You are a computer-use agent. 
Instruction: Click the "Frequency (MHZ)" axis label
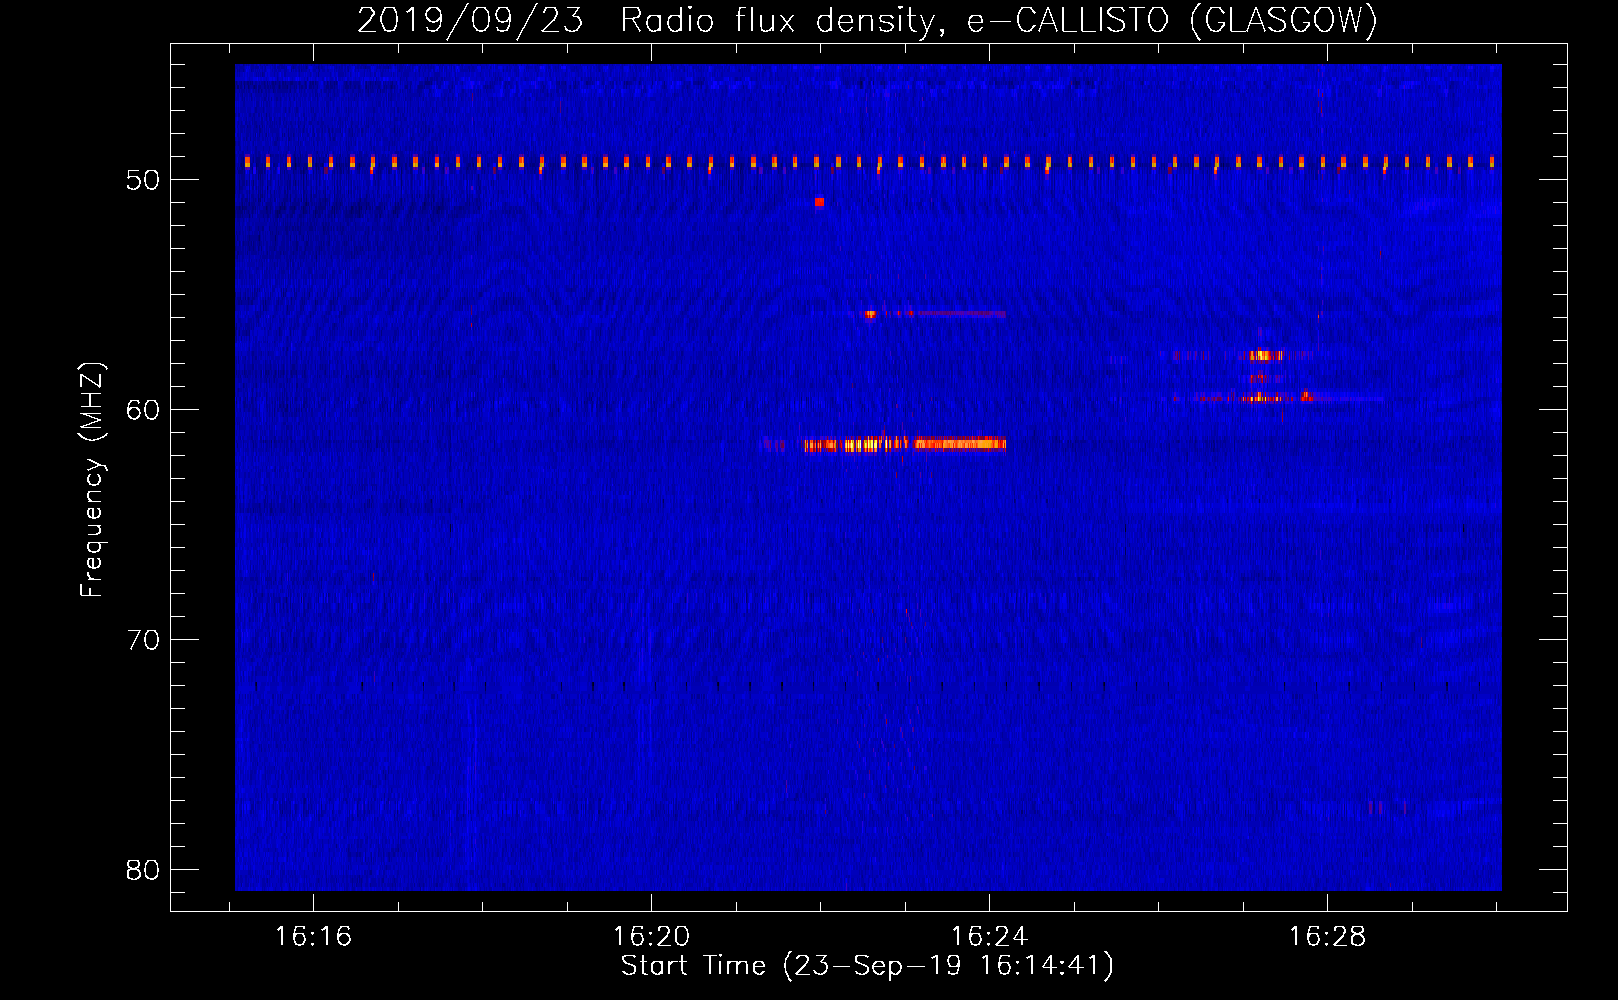point(92,480)
